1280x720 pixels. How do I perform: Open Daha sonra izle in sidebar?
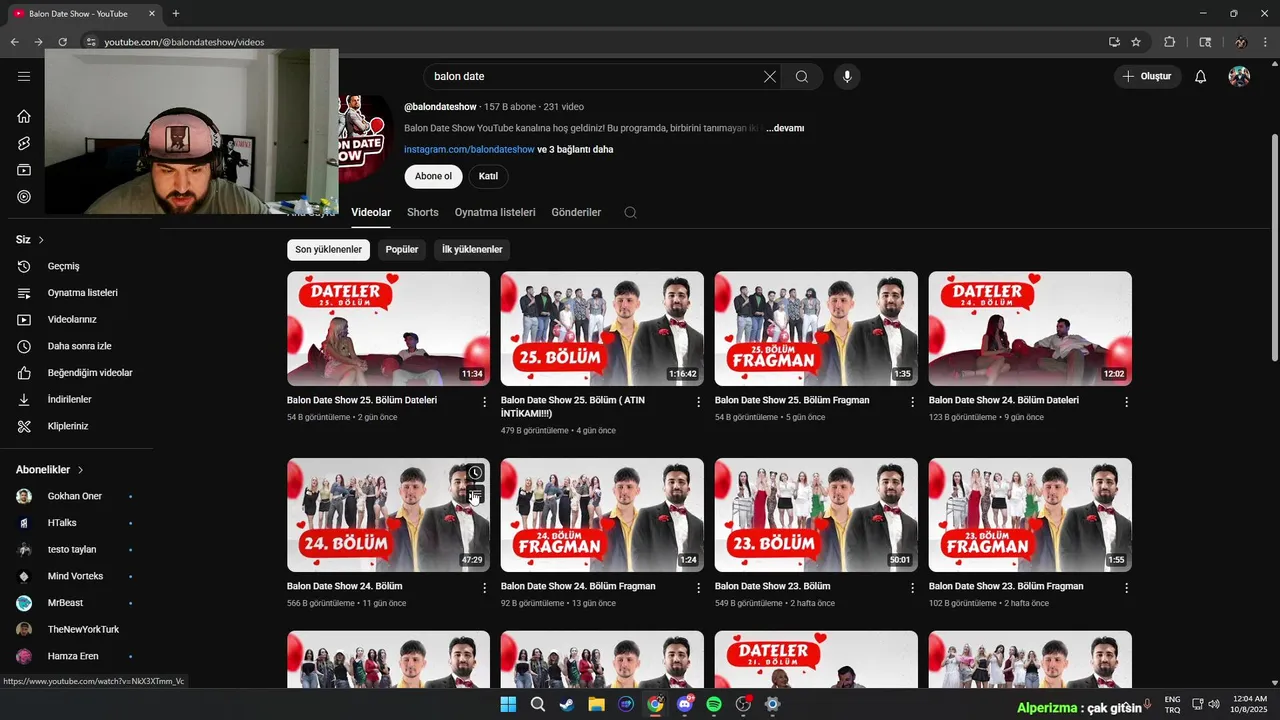pos(80,346)
